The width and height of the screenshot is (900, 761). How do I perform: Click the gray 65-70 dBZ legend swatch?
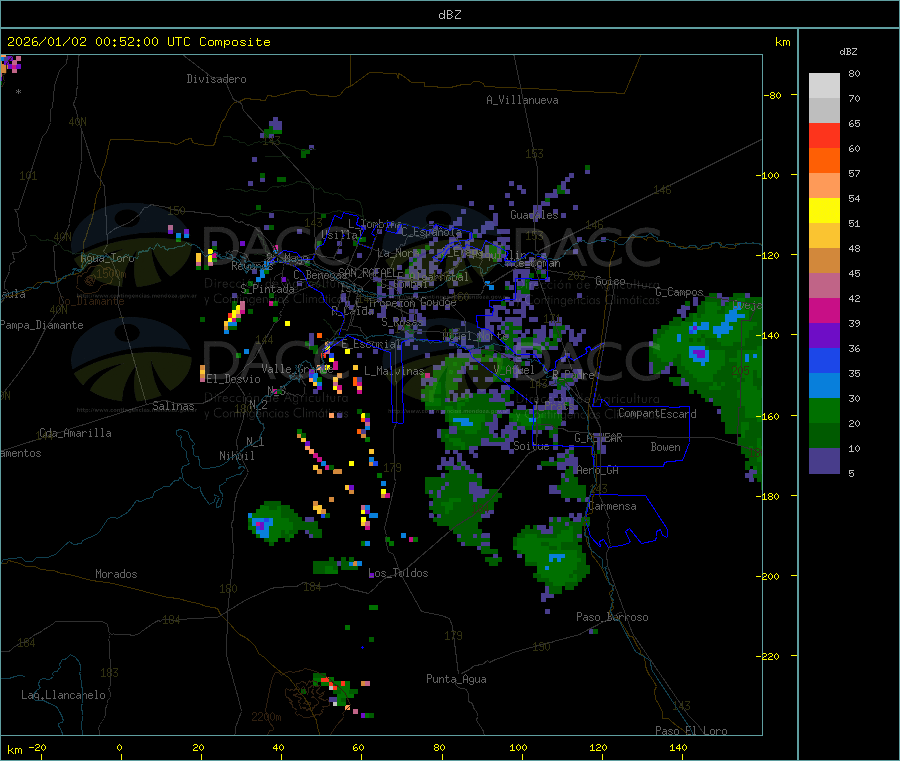824,111
